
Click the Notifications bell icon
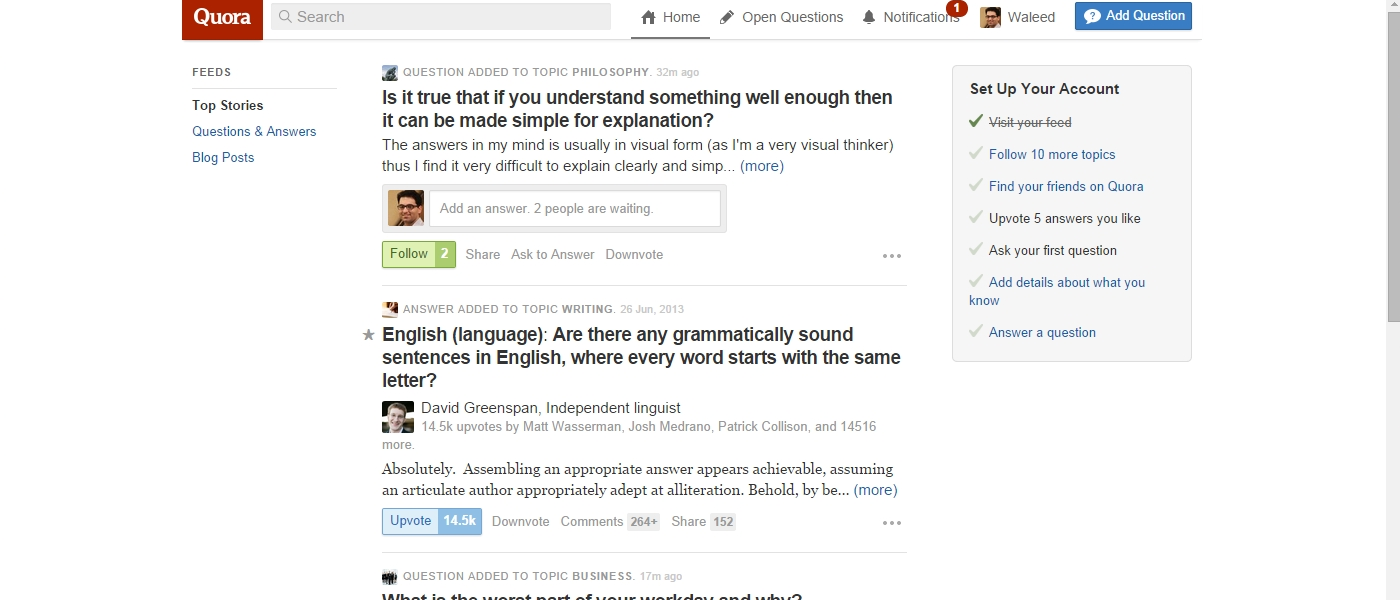869,17
